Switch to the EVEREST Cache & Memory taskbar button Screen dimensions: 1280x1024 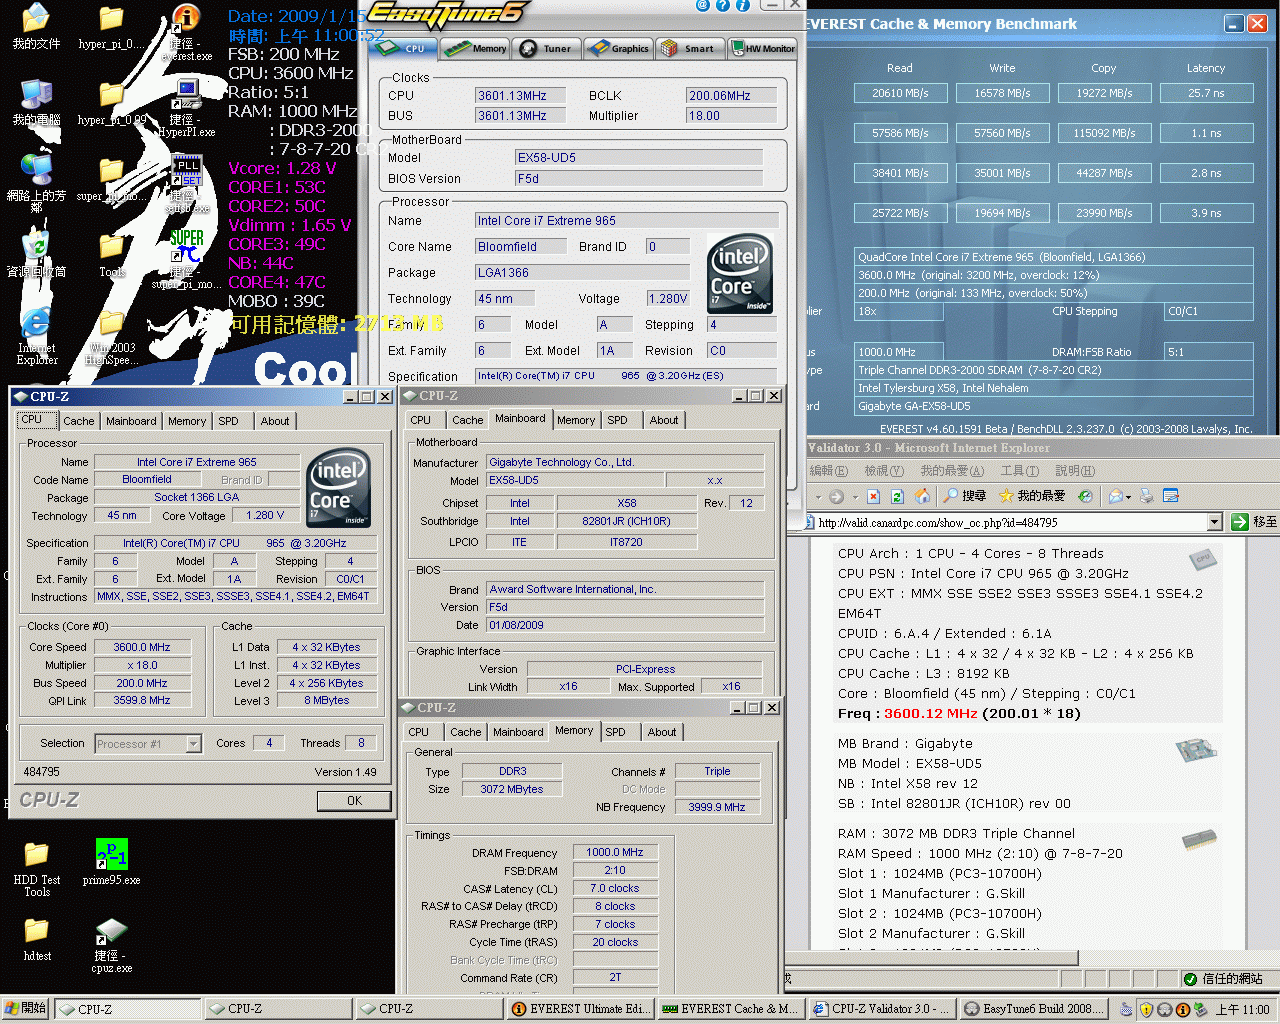point(731,1009)
